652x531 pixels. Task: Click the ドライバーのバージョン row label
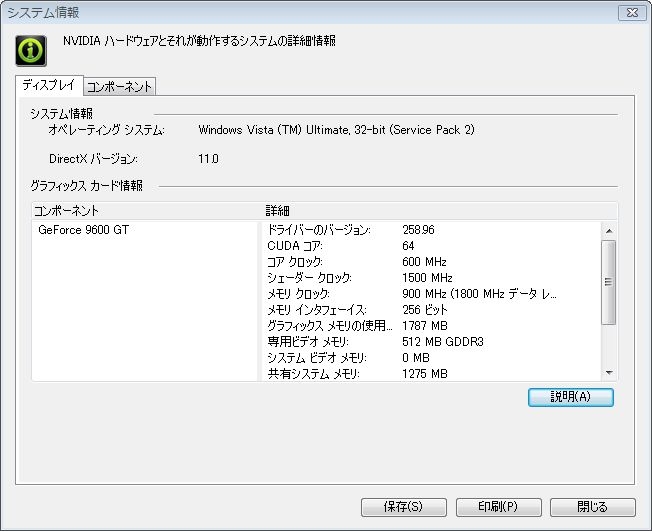[x=319, y=230]
